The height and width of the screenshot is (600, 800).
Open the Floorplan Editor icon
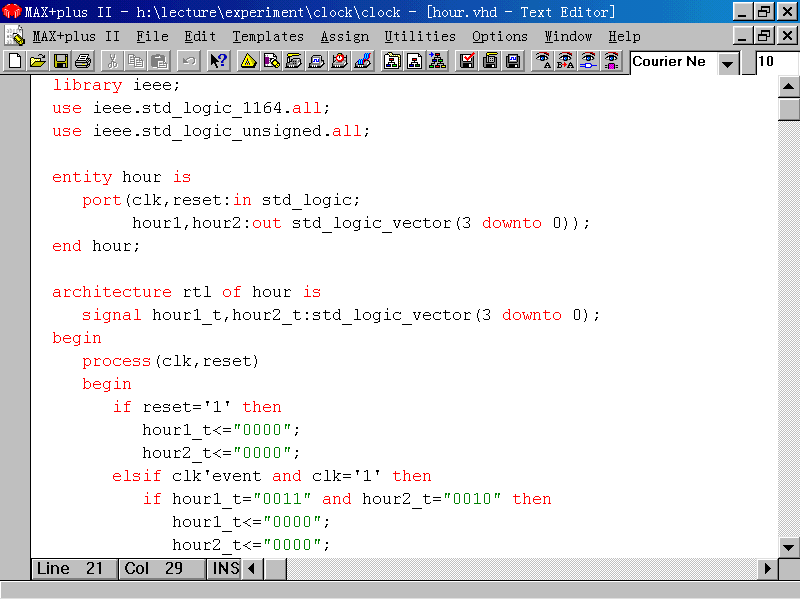(x=271, y=61)
